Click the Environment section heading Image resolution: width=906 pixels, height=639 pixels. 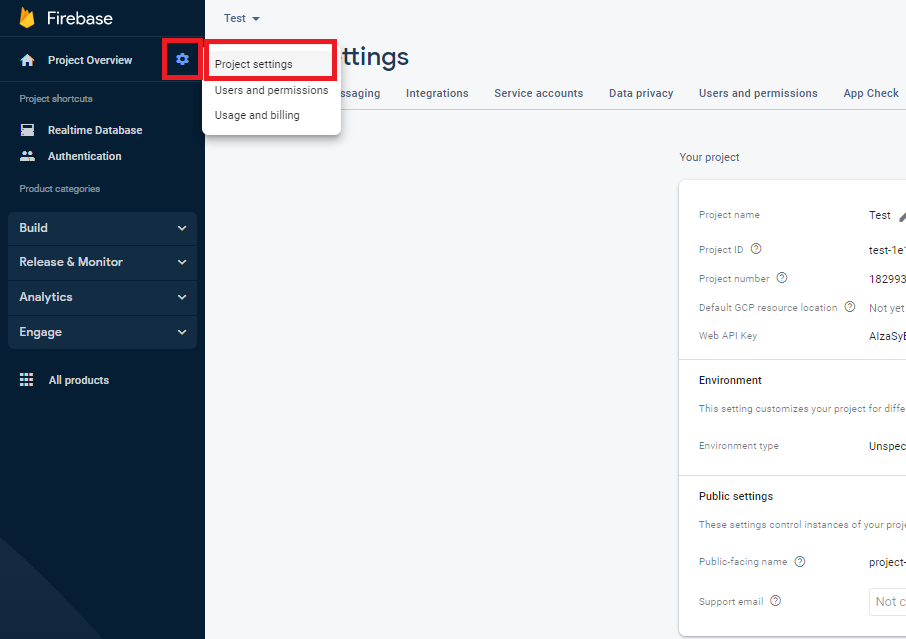tap(730, 380)
